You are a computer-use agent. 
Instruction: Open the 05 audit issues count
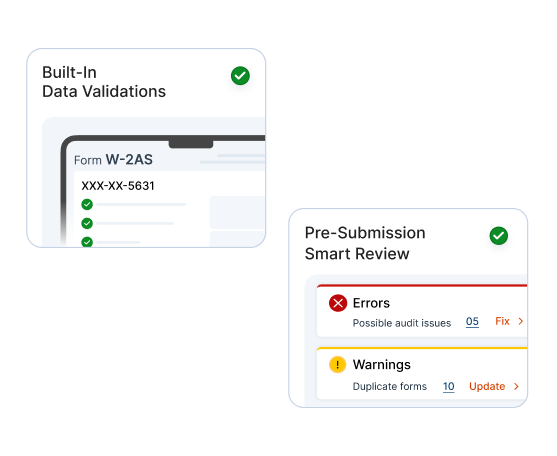click(472, 321)
